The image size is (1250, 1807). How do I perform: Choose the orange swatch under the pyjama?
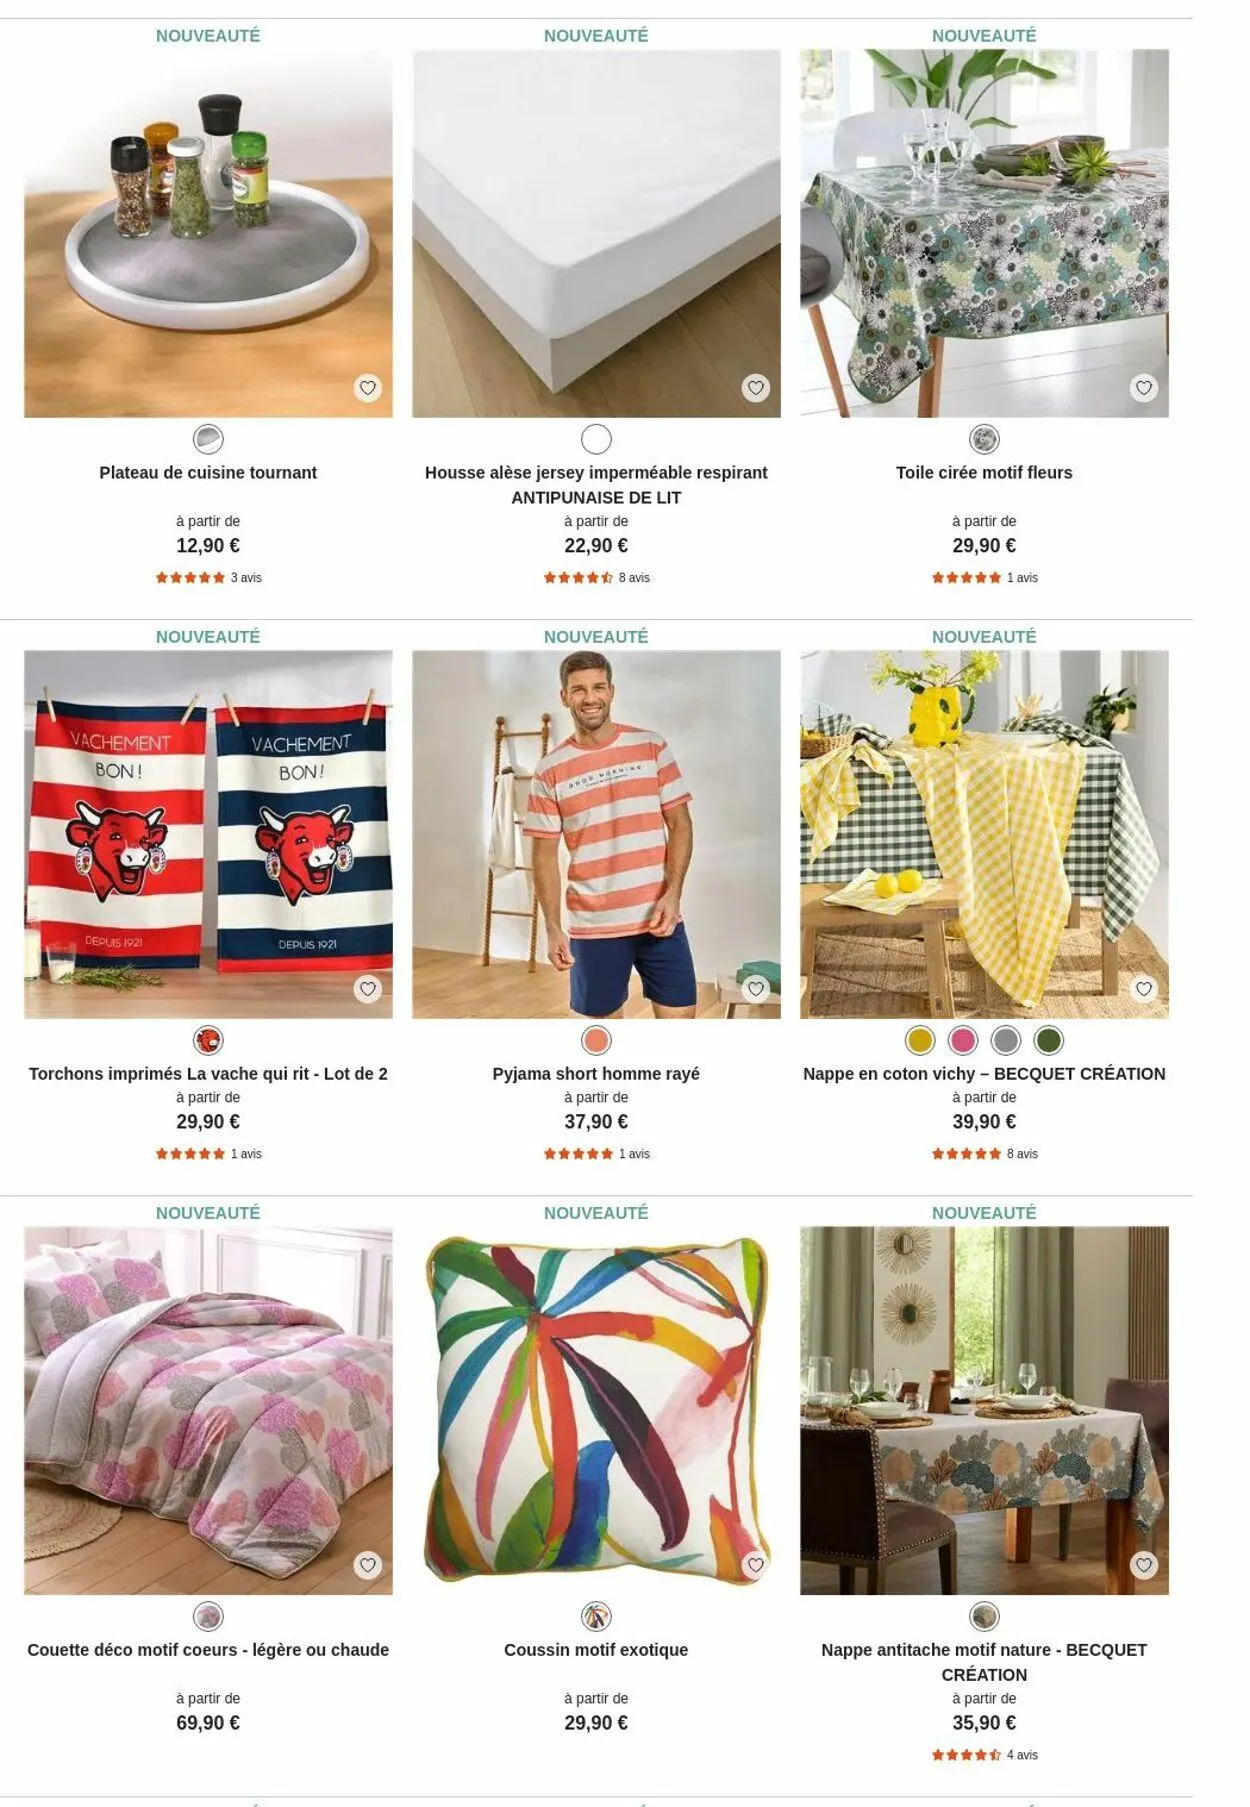tap(596, 1040)
